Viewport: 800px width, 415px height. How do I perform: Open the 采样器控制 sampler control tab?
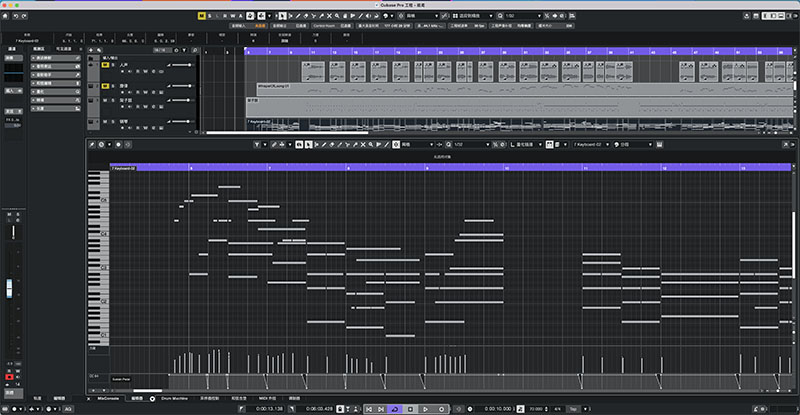pyautogui.click(x=209, y=398)
